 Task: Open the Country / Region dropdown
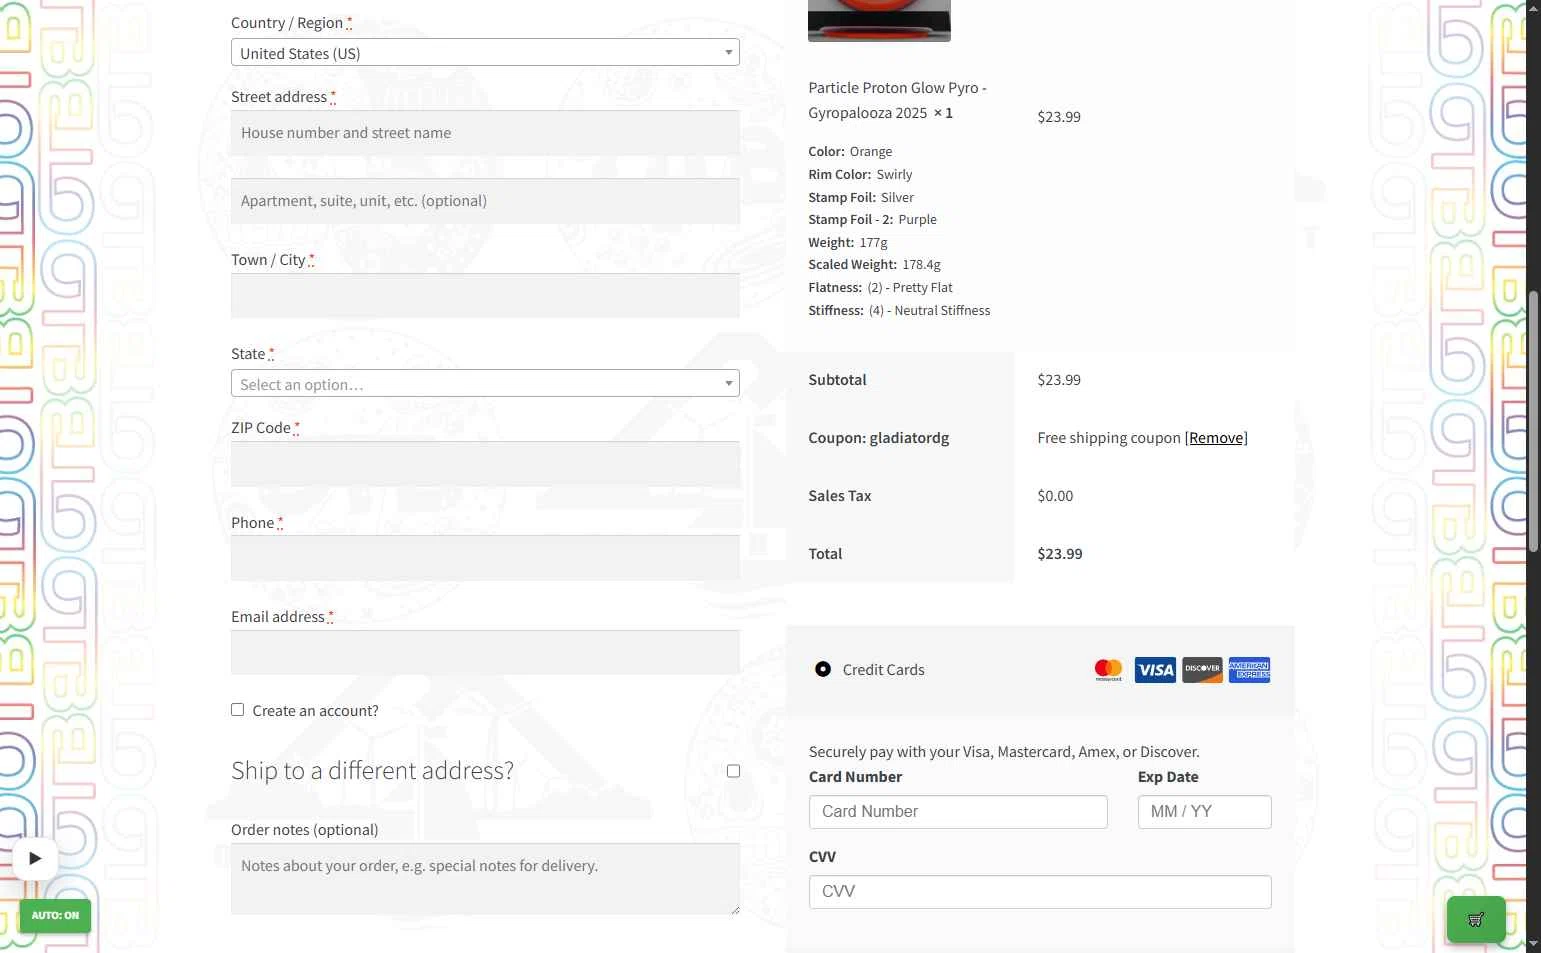pyautogui.click(x=485, y=53)
